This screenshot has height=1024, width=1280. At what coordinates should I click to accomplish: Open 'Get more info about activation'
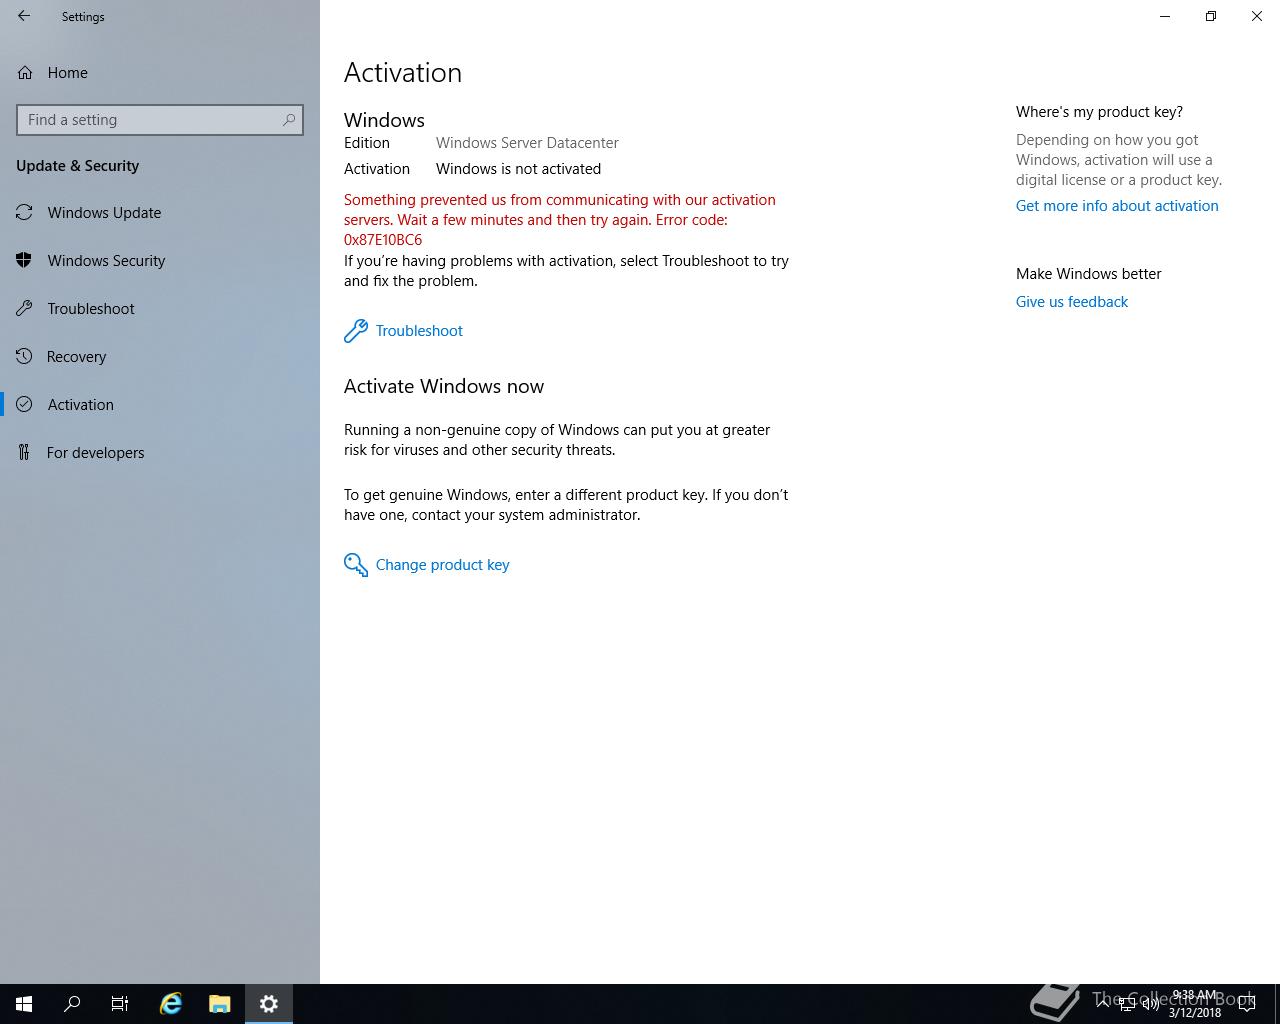[x=1117, y=206]
